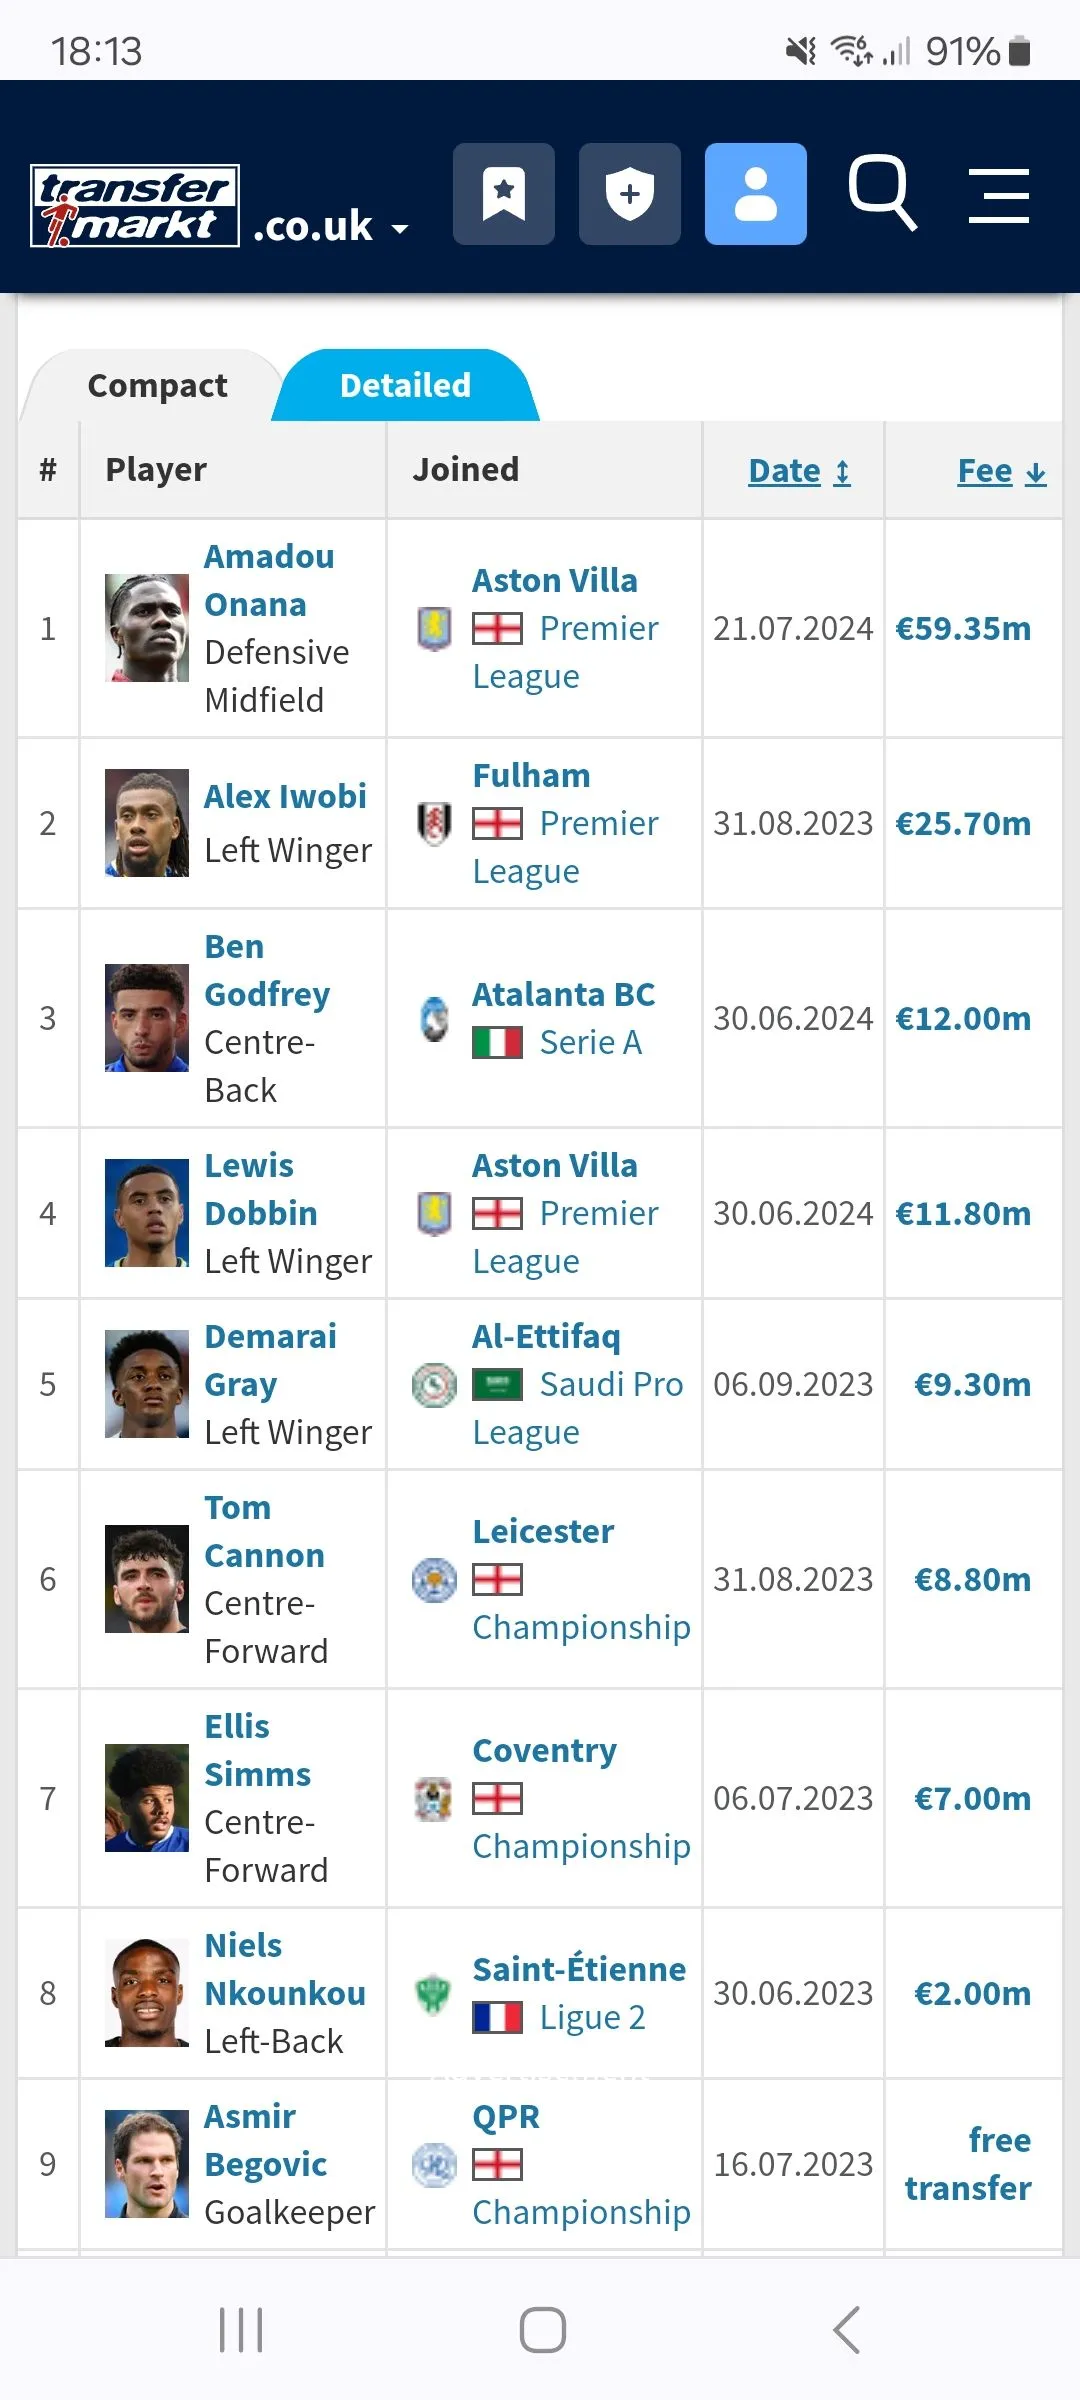1080x2400 pixels.
Task: Open the hamburger menu
Action: click(999, 195)
